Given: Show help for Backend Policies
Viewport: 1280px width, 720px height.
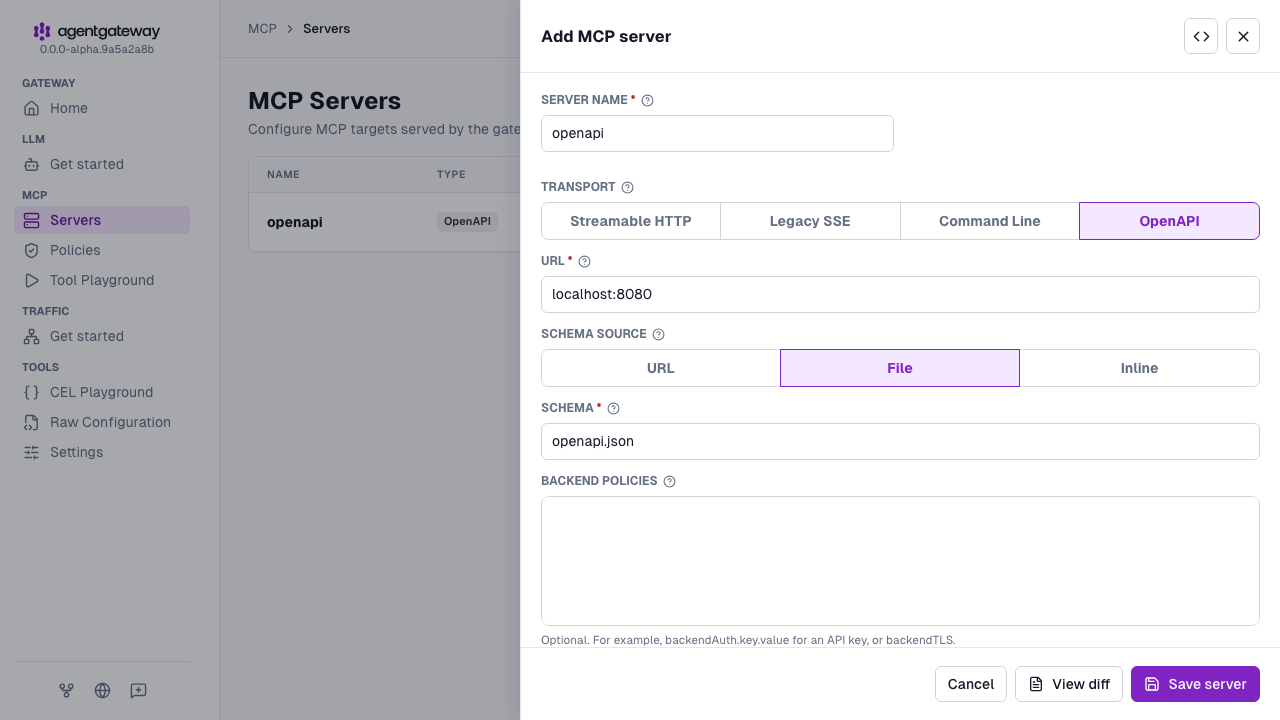Looking at the screenshot, I should (669, 481).
